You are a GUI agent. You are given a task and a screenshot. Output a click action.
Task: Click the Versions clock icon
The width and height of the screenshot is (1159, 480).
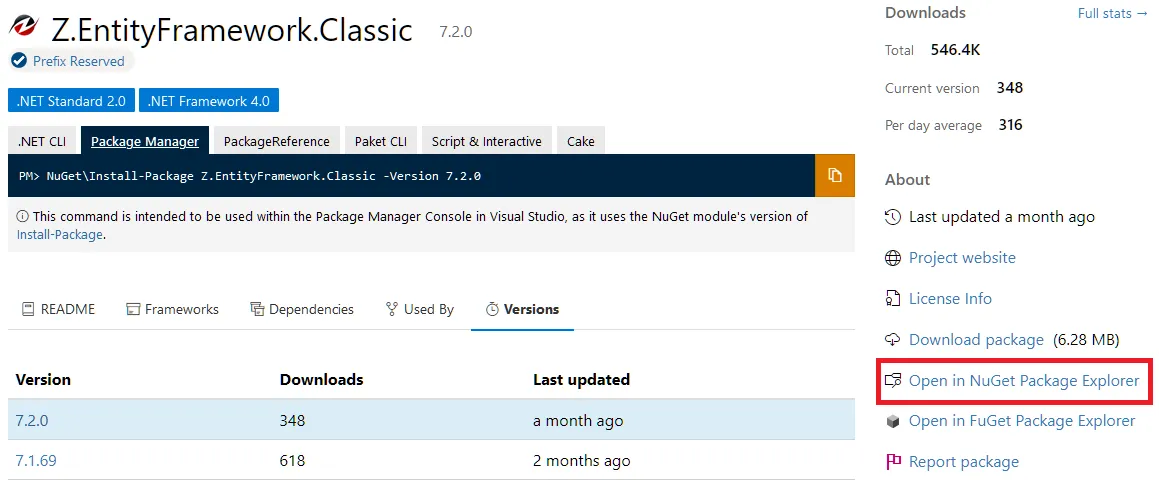click(492, 309)
